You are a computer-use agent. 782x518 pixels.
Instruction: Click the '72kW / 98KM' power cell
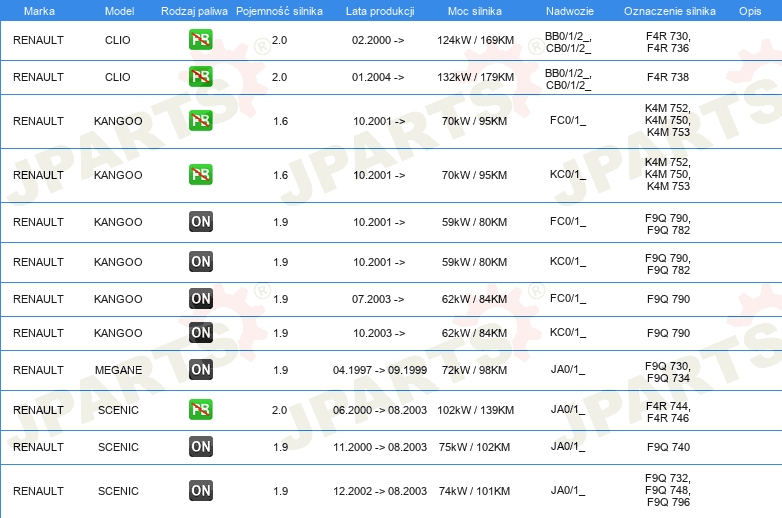click(474, 370)
